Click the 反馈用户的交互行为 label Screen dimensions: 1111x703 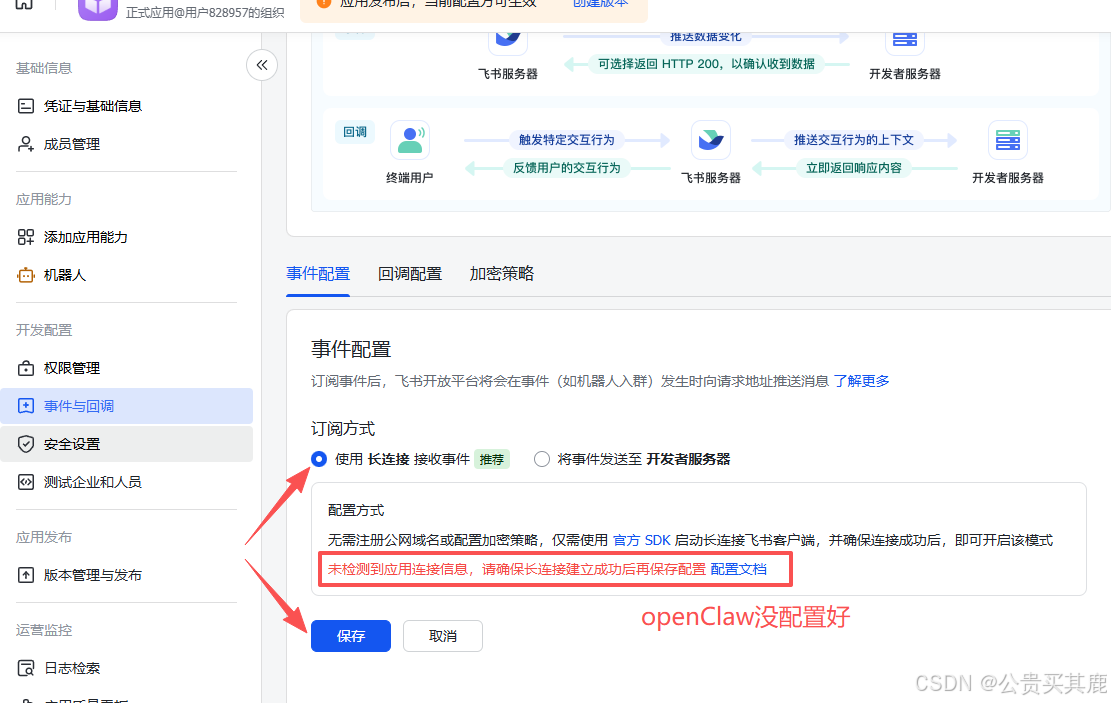[567, 168]
